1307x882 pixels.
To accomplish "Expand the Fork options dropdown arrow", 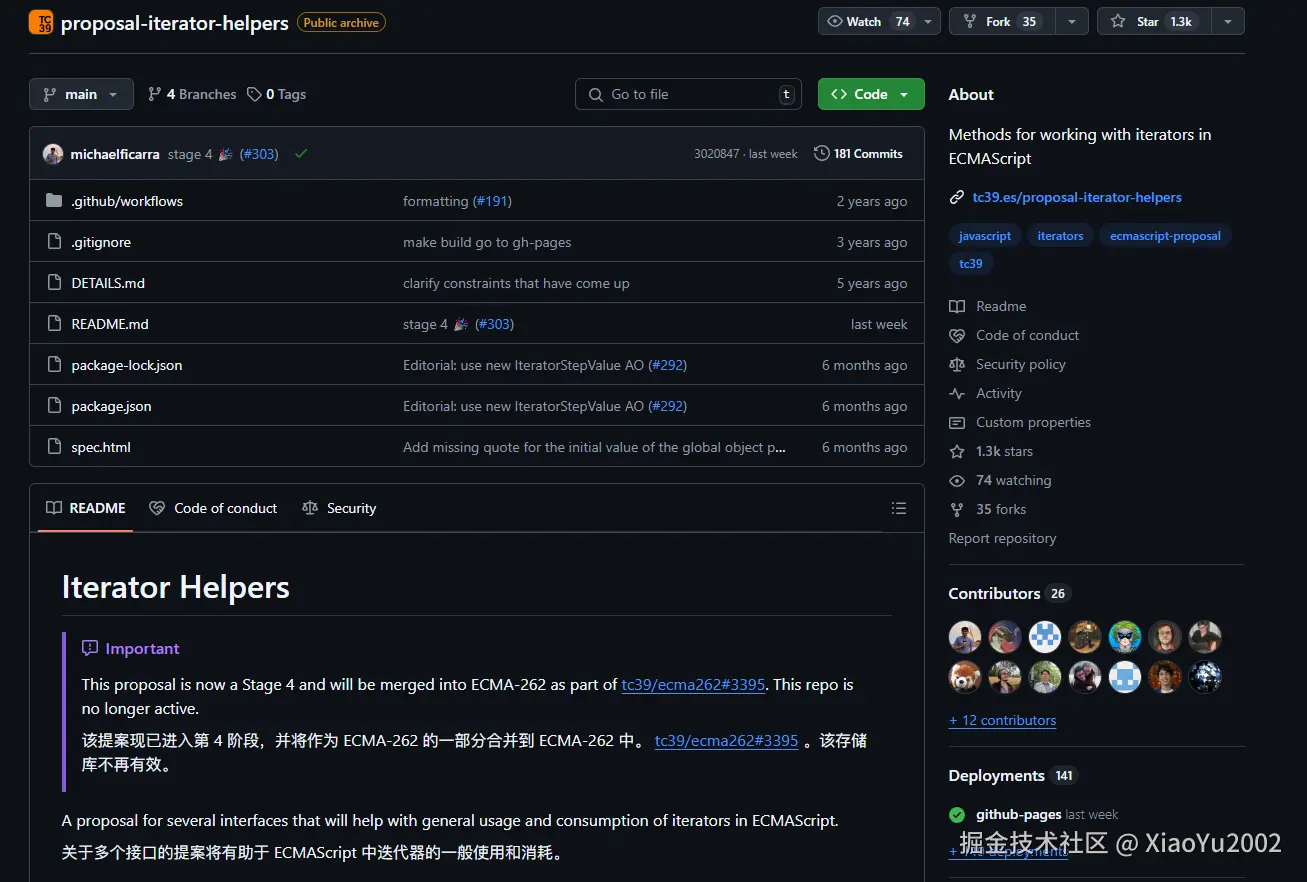I will point(1072,22).
